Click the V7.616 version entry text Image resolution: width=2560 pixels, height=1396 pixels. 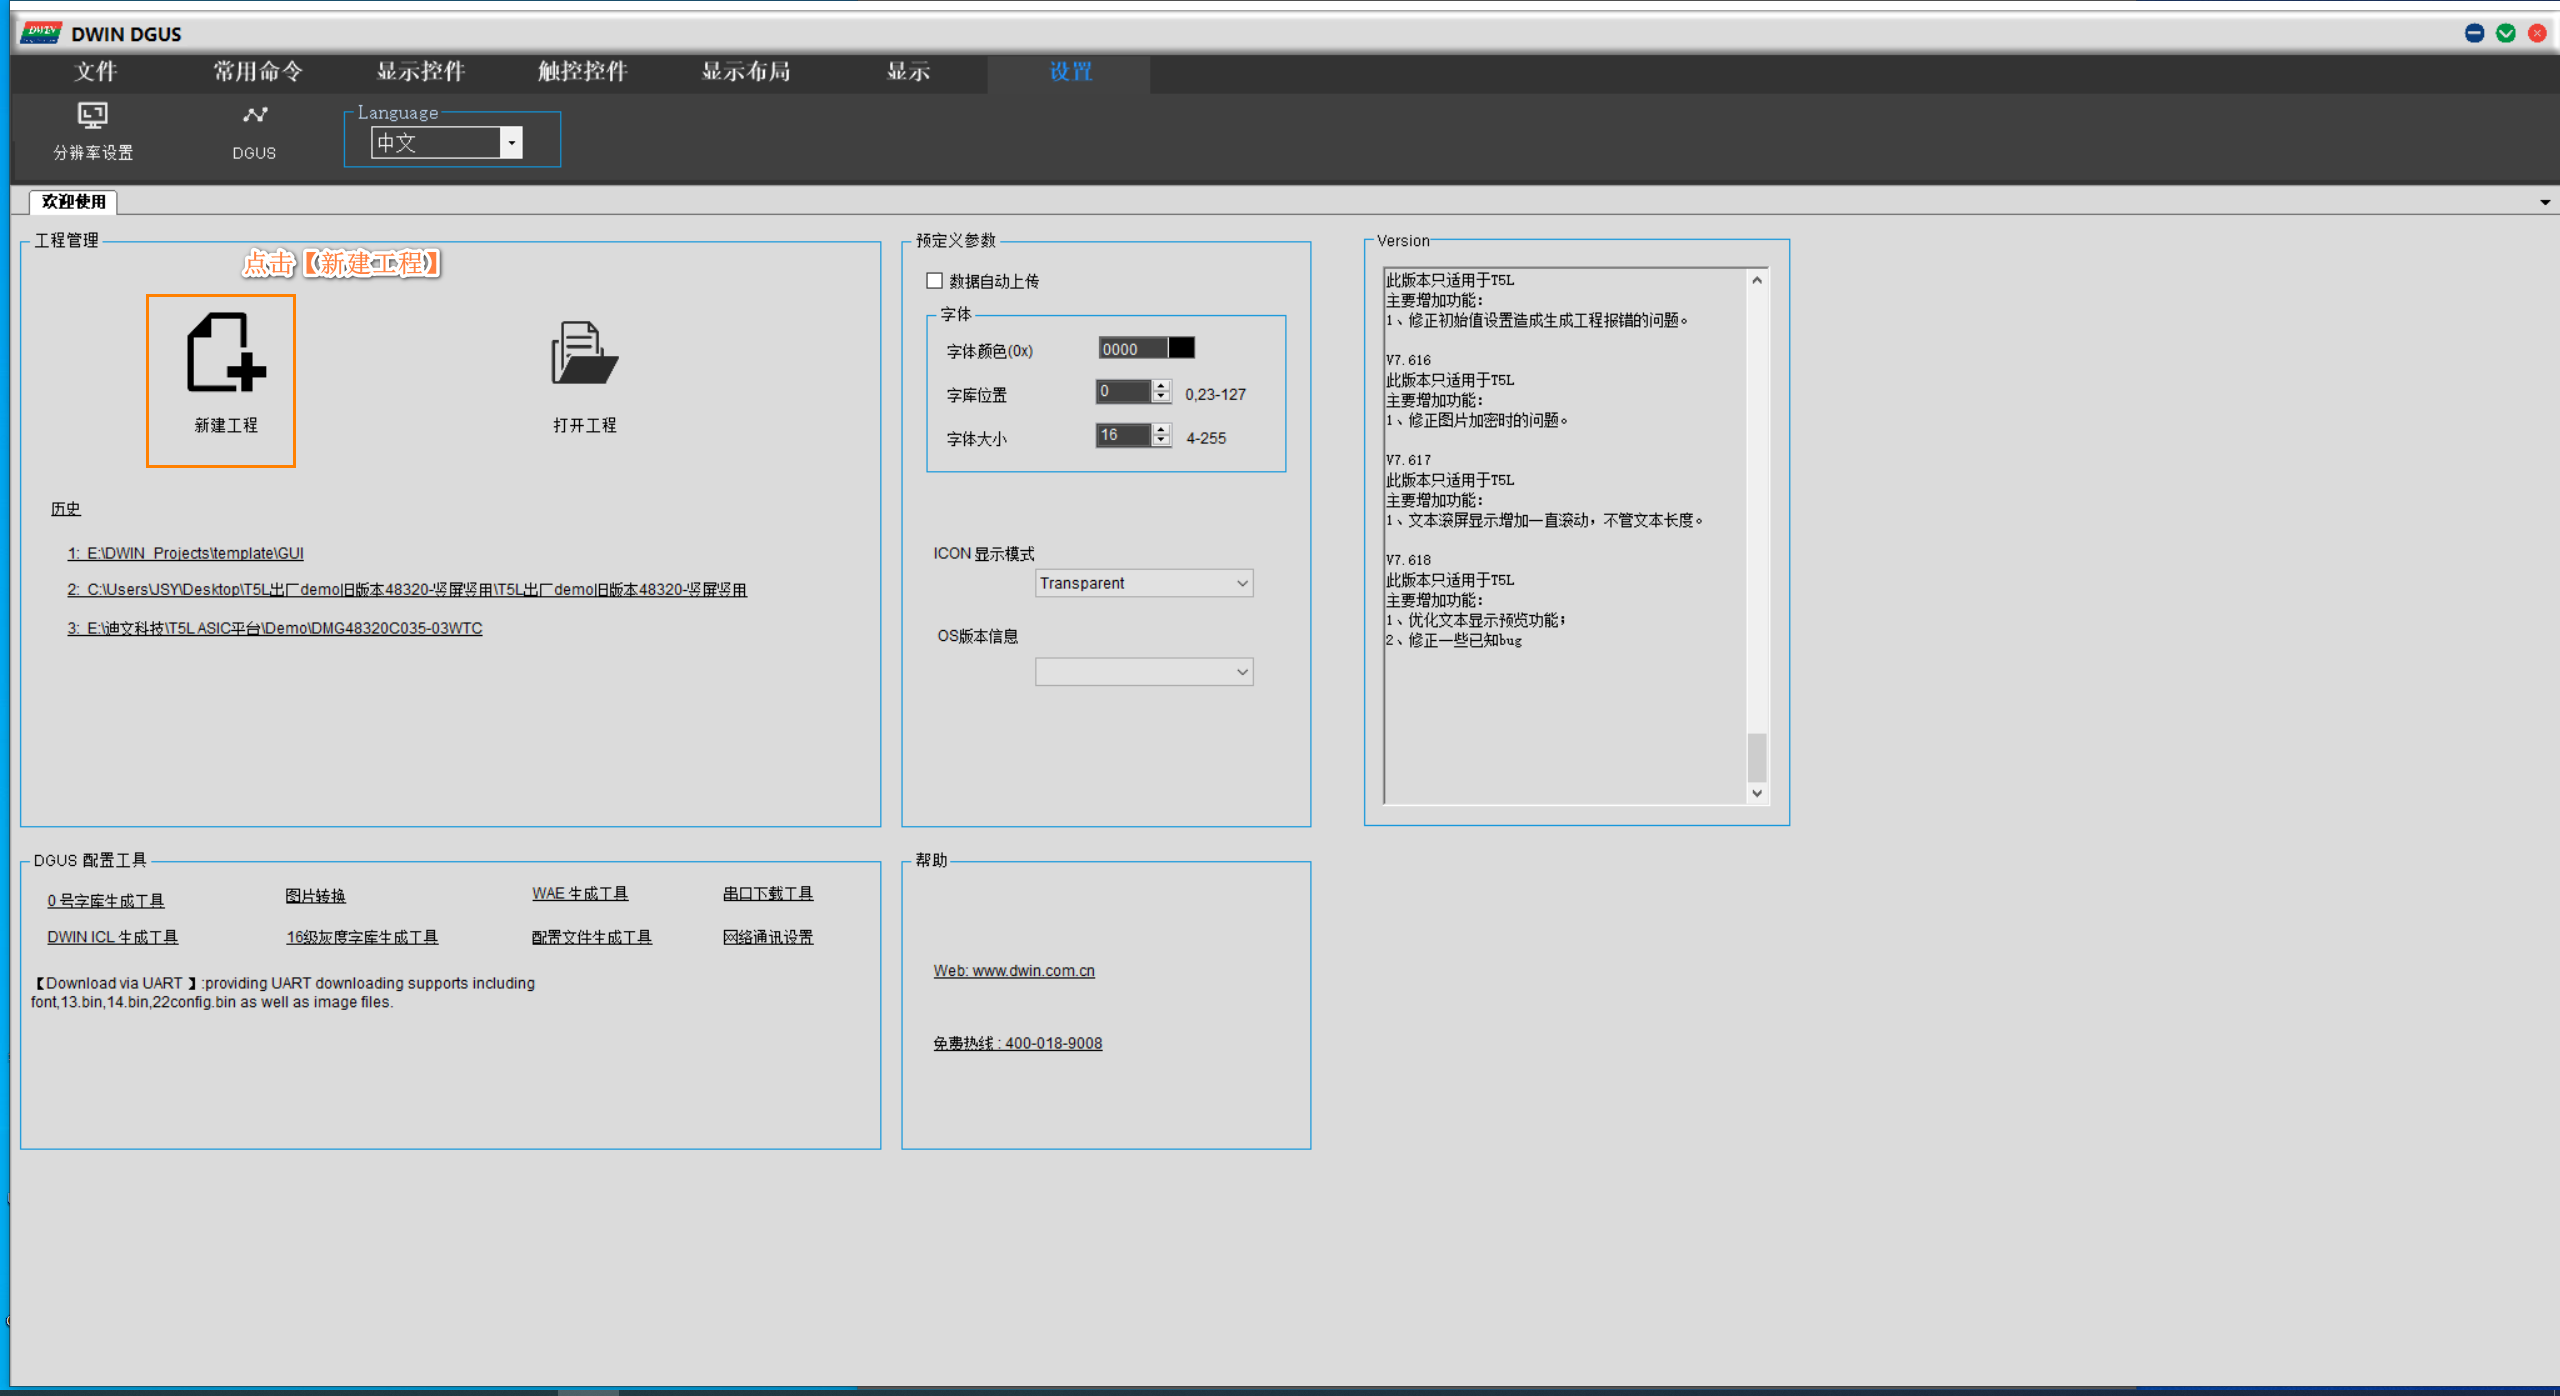pos(1408,360)
